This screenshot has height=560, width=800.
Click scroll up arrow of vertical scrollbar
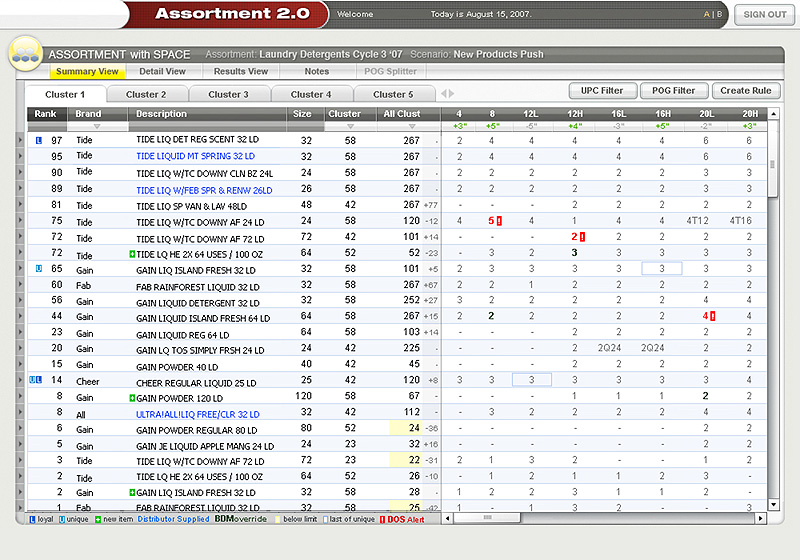[x=773, y=114]
